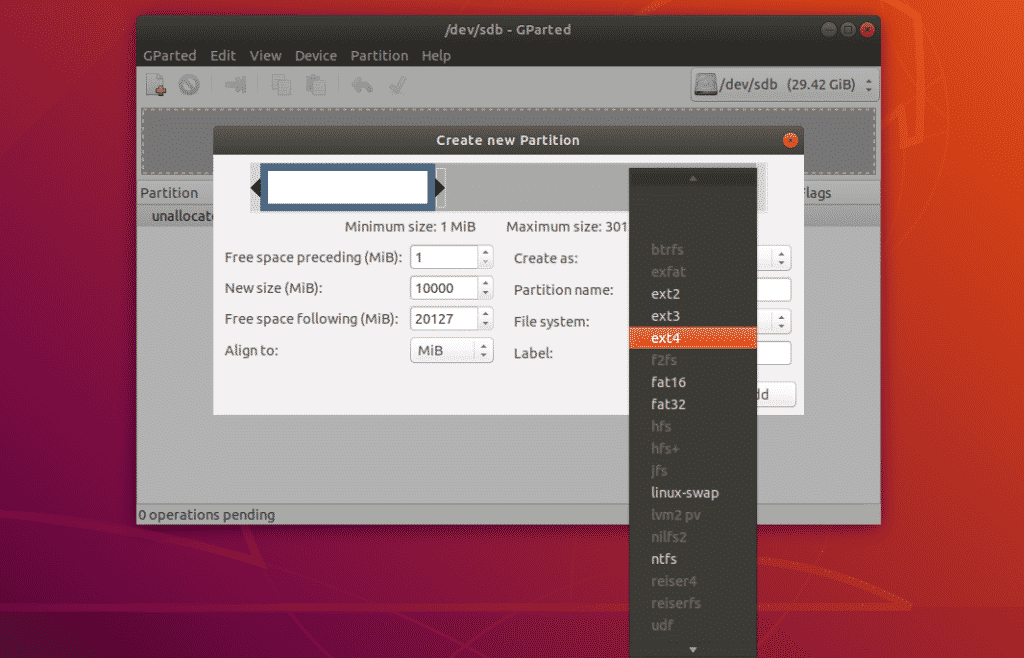Increase New size using its up spinner
Screen dimensions: 1024x658
484,283
